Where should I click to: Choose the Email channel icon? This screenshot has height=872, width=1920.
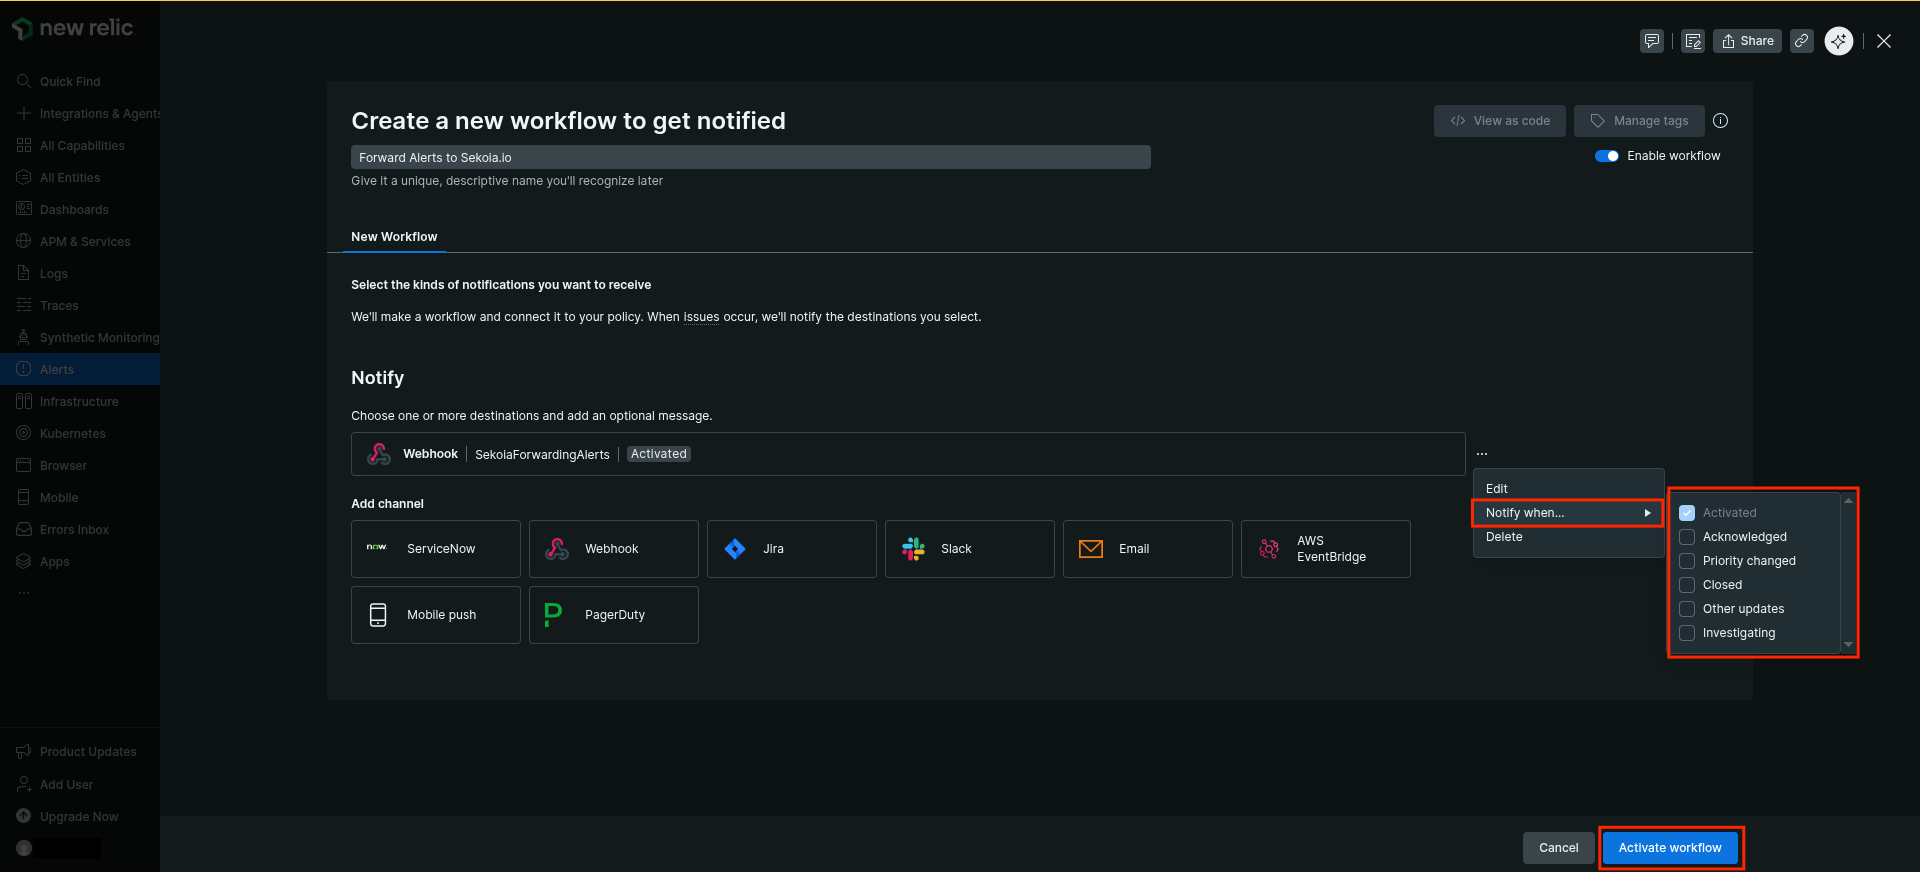coord(1091,549)
